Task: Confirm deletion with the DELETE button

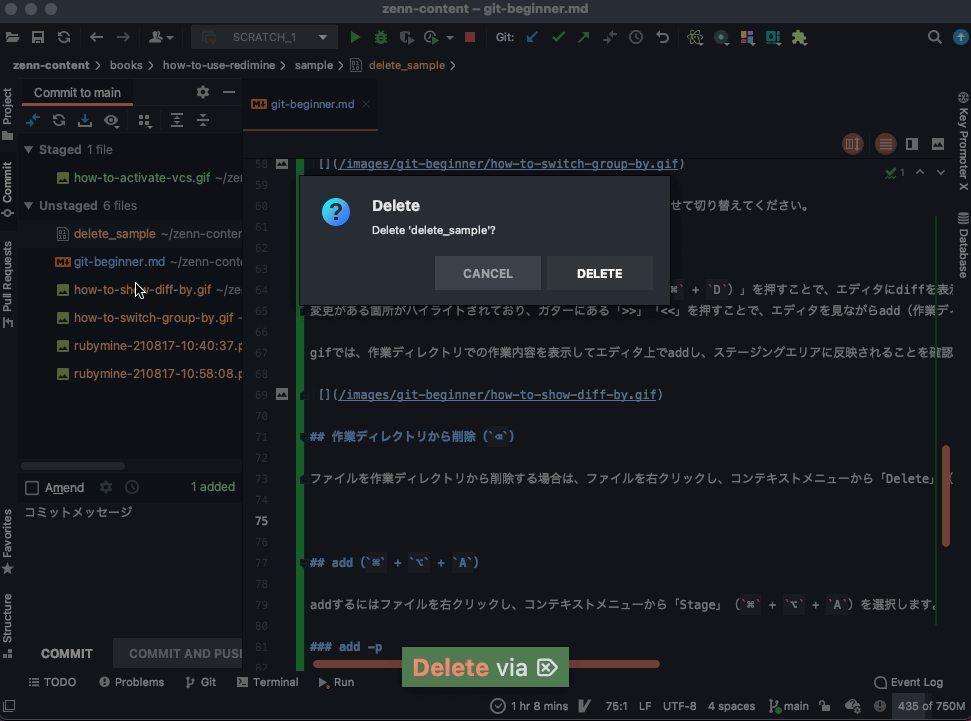Action: [599, 272]
